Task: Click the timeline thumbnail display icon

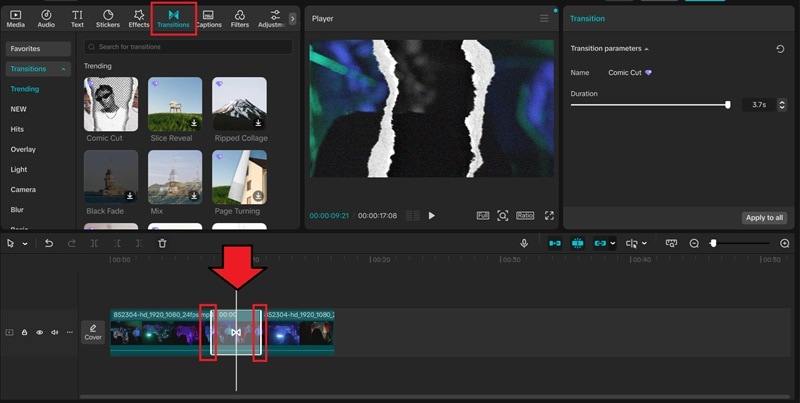Action: coord(671,244)
